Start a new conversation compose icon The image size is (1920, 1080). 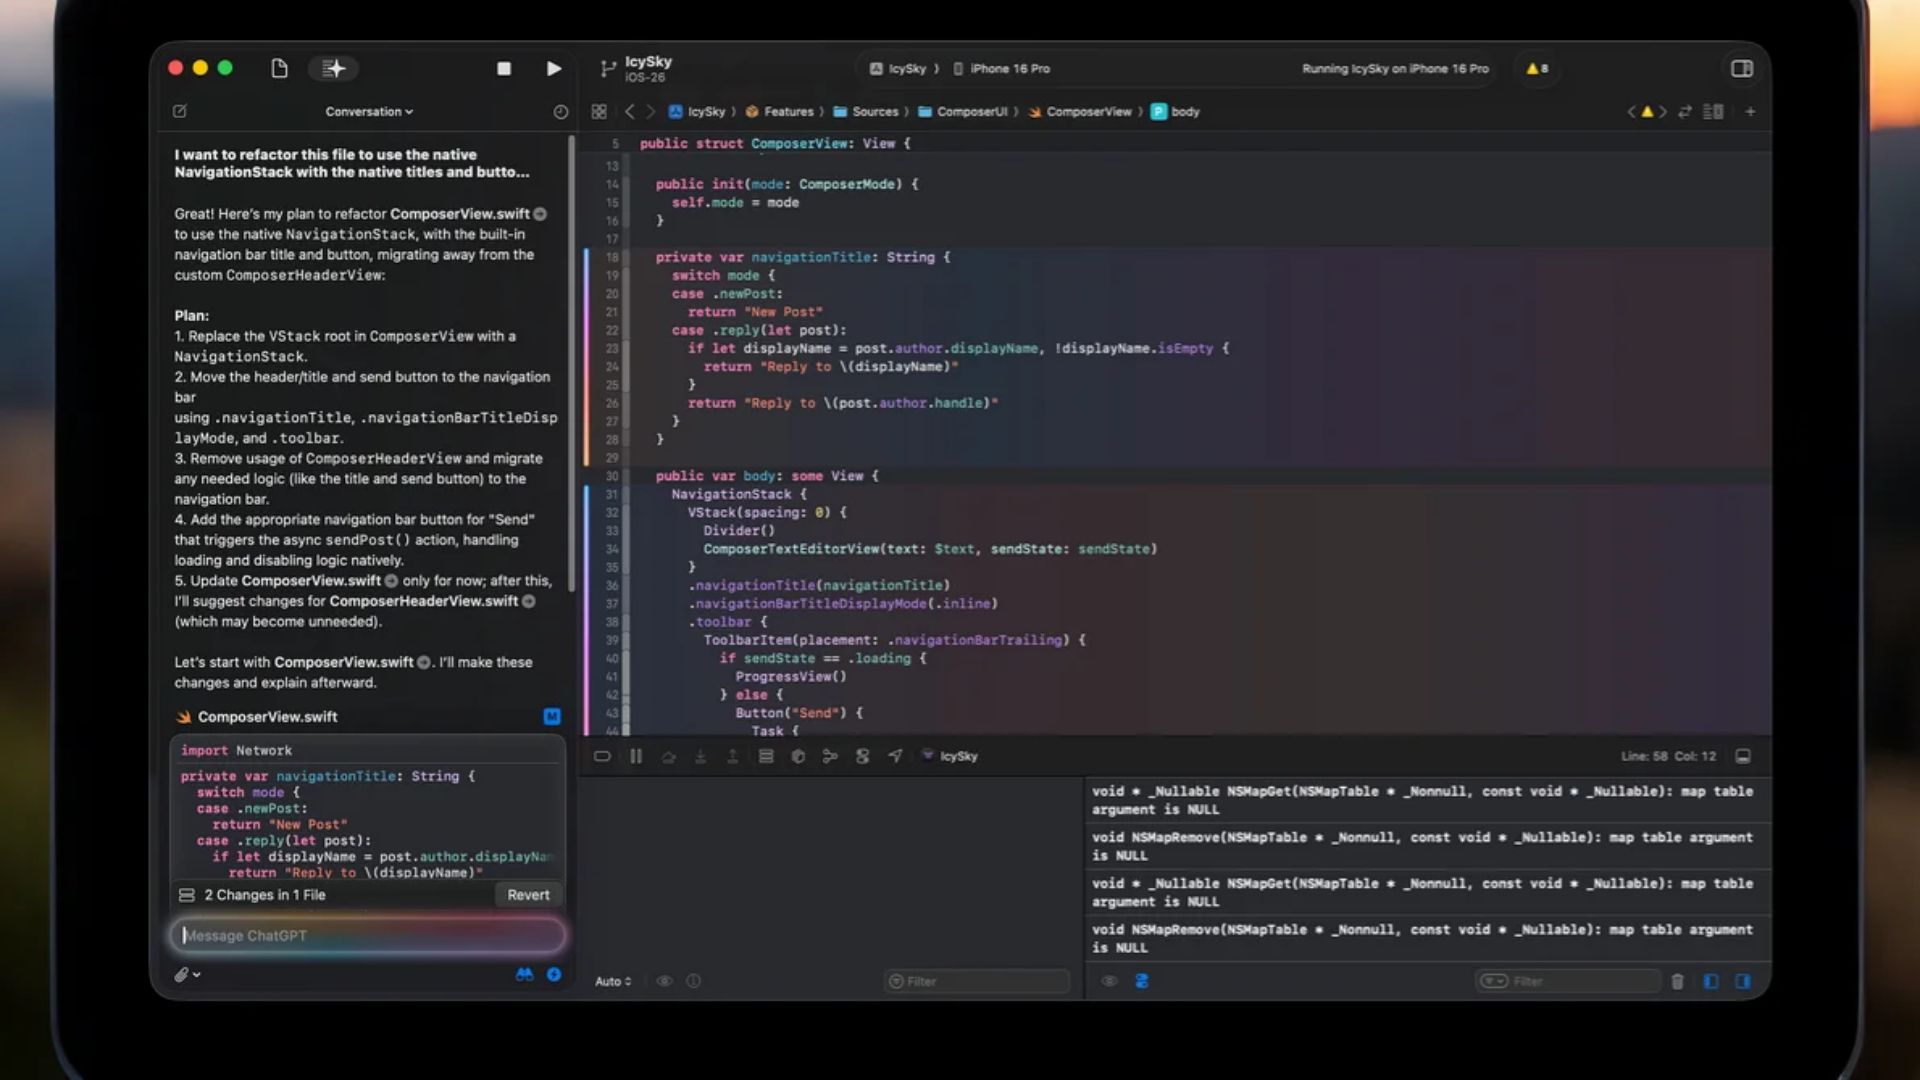pyautogui.click(x=180, y=112)
